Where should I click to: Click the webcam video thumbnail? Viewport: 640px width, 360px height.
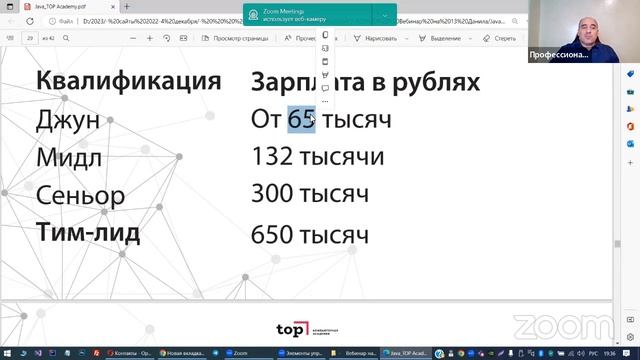(584, 31)
